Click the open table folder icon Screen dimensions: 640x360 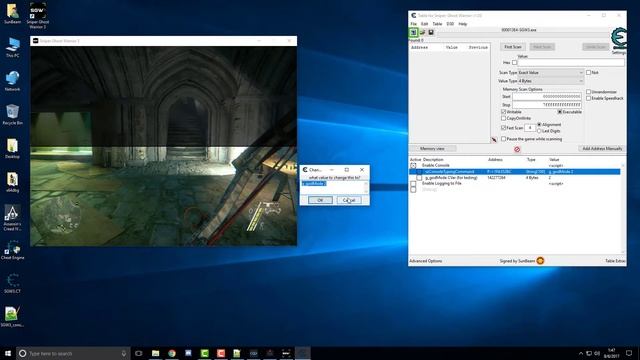[x=422, y=32]
